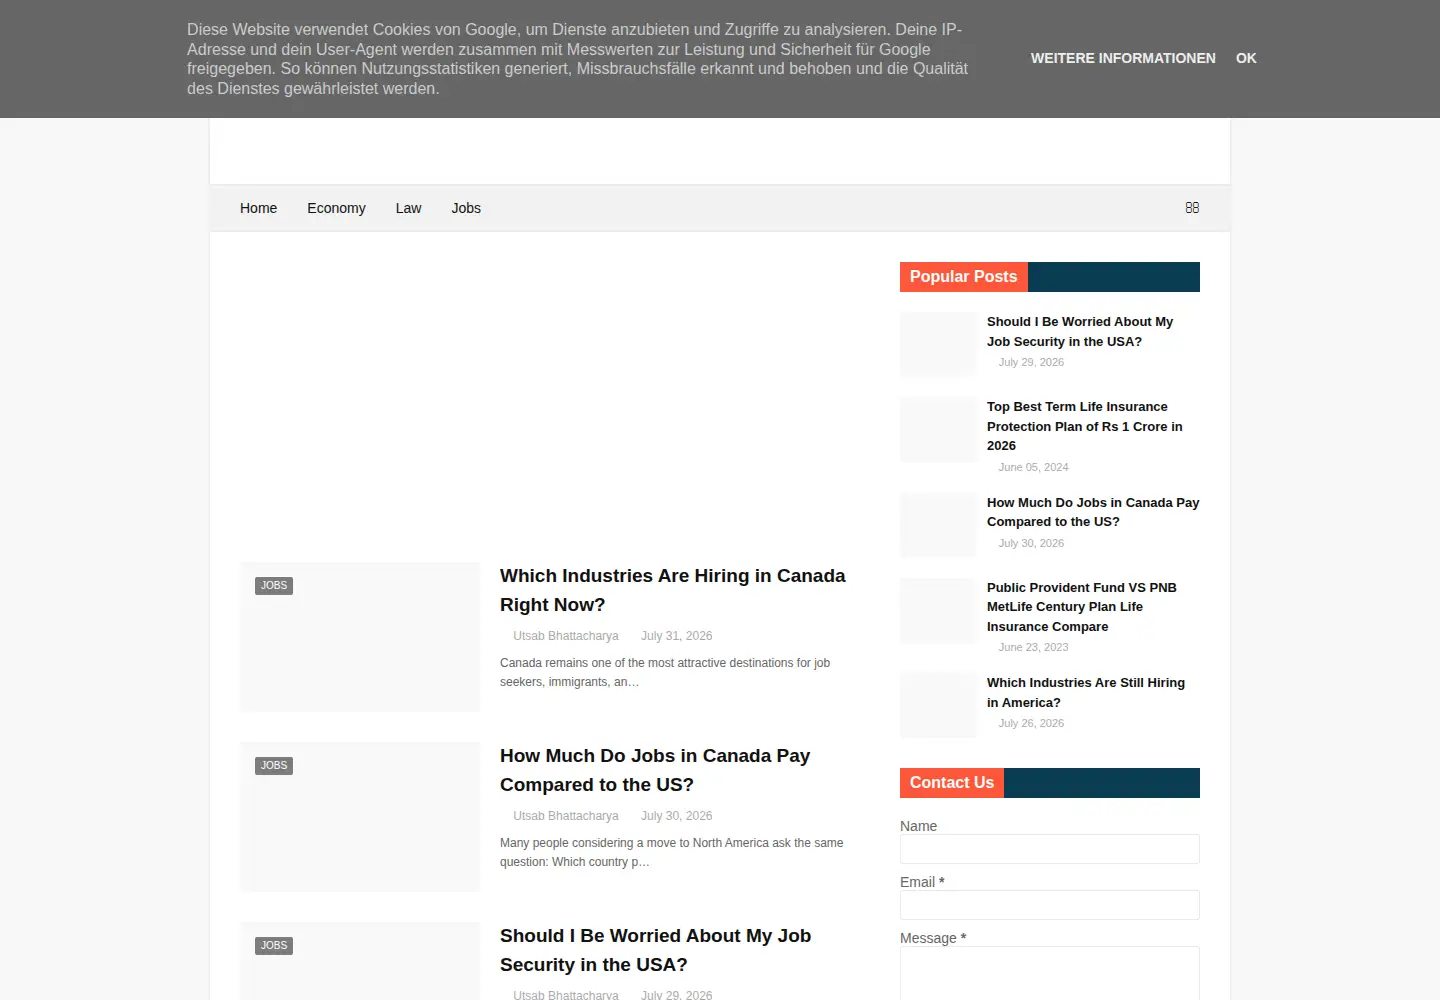Click thumbnail beside 'Public Provident Fund VS PNB' popular post
1440x1000 pixels.
tap(938, 611)
